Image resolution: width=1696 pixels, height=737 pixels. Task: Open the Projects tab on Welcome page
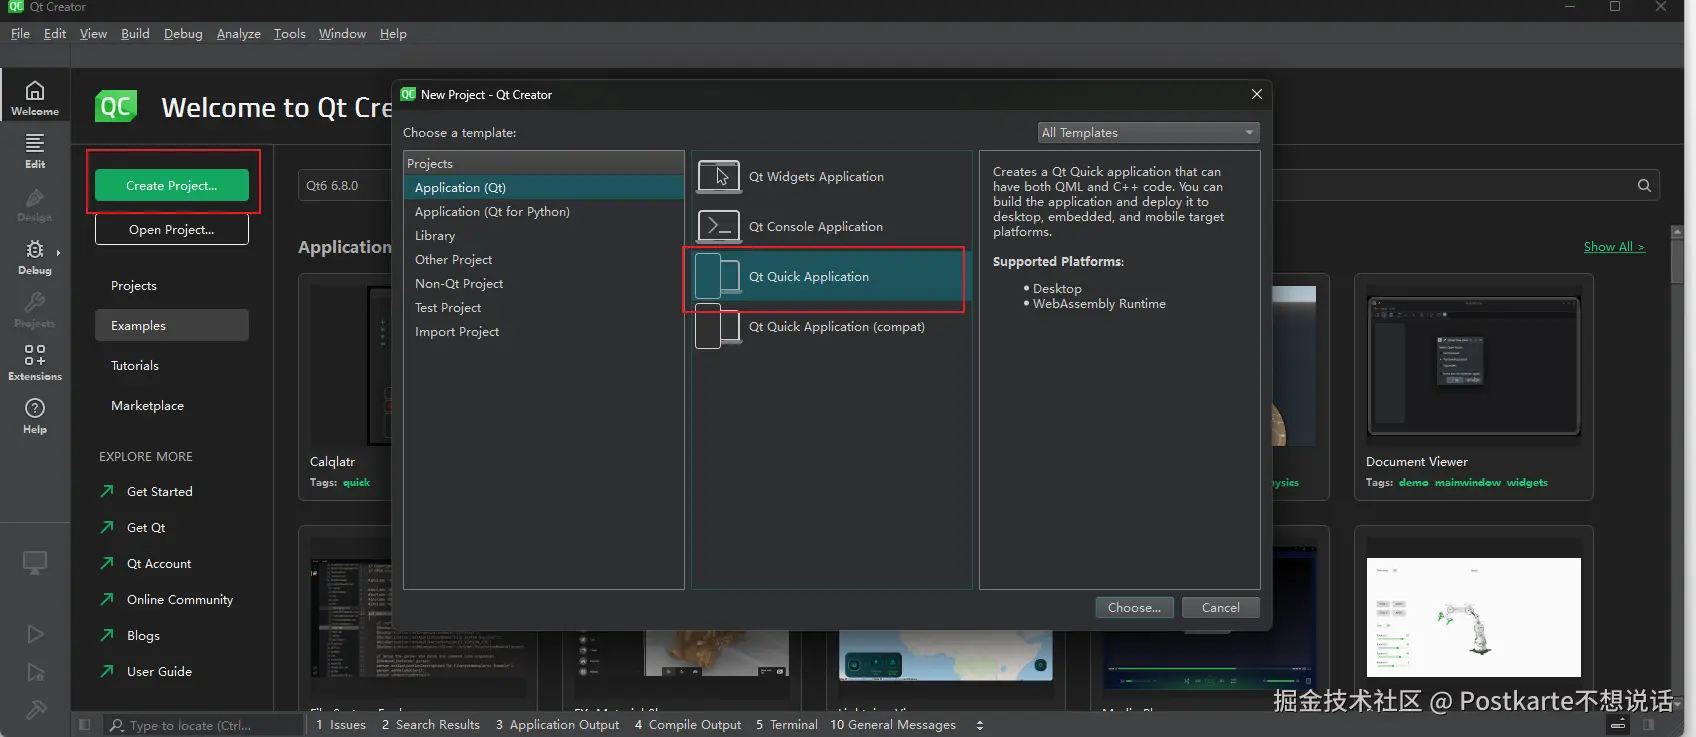click(172, 285)
